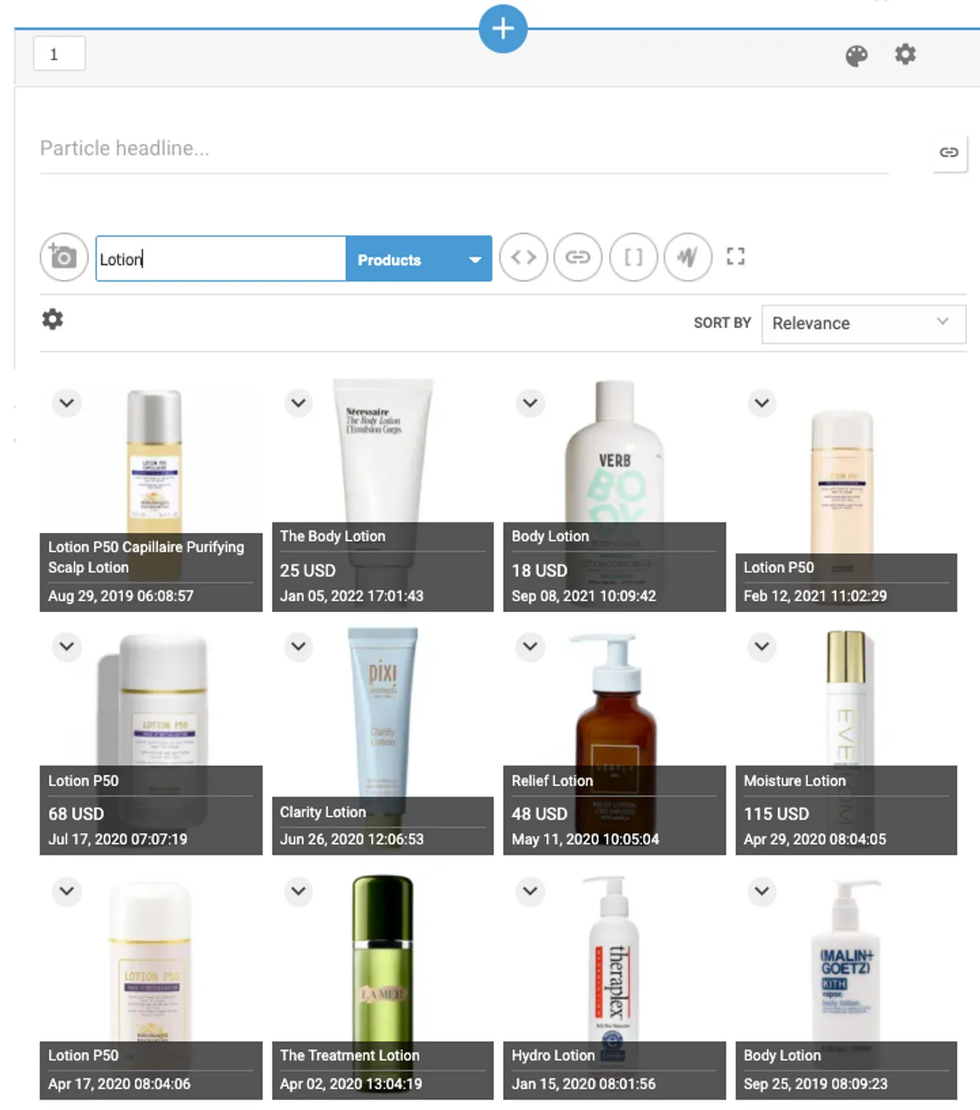
Task: Expand options on the Moisture Lotion card
Action: coord(762,647)
